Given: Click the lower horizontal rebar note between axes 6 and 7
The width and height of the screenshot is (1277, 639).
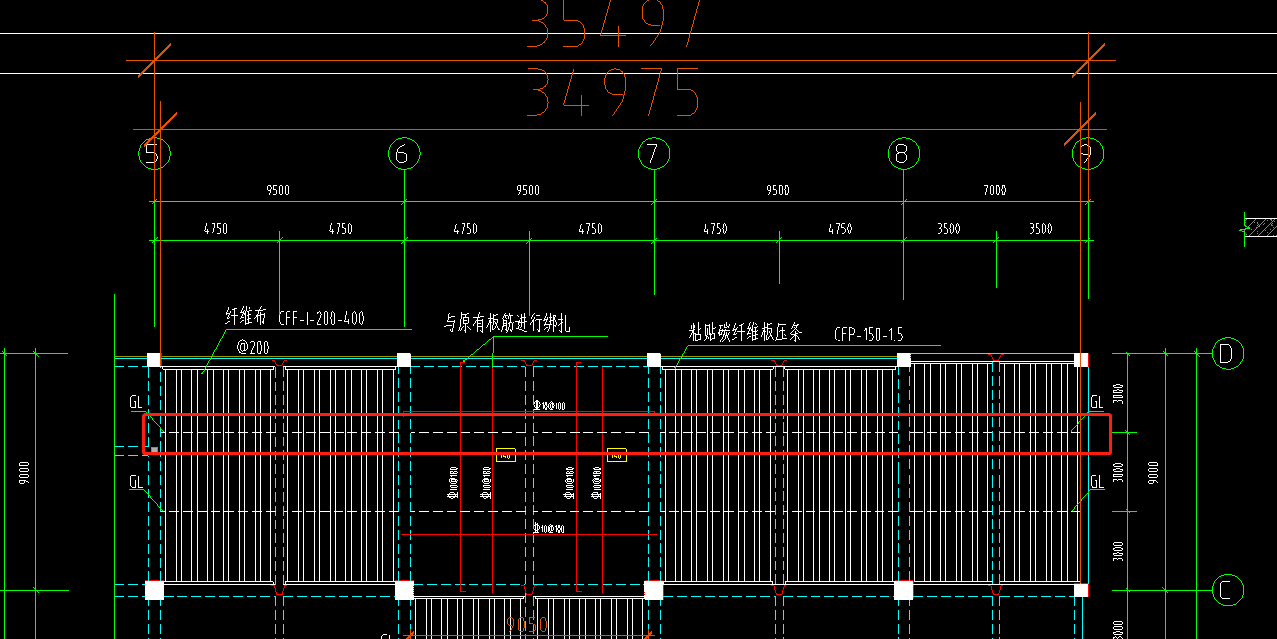Looking at the screenshot, I should click(x=550, y=528).
